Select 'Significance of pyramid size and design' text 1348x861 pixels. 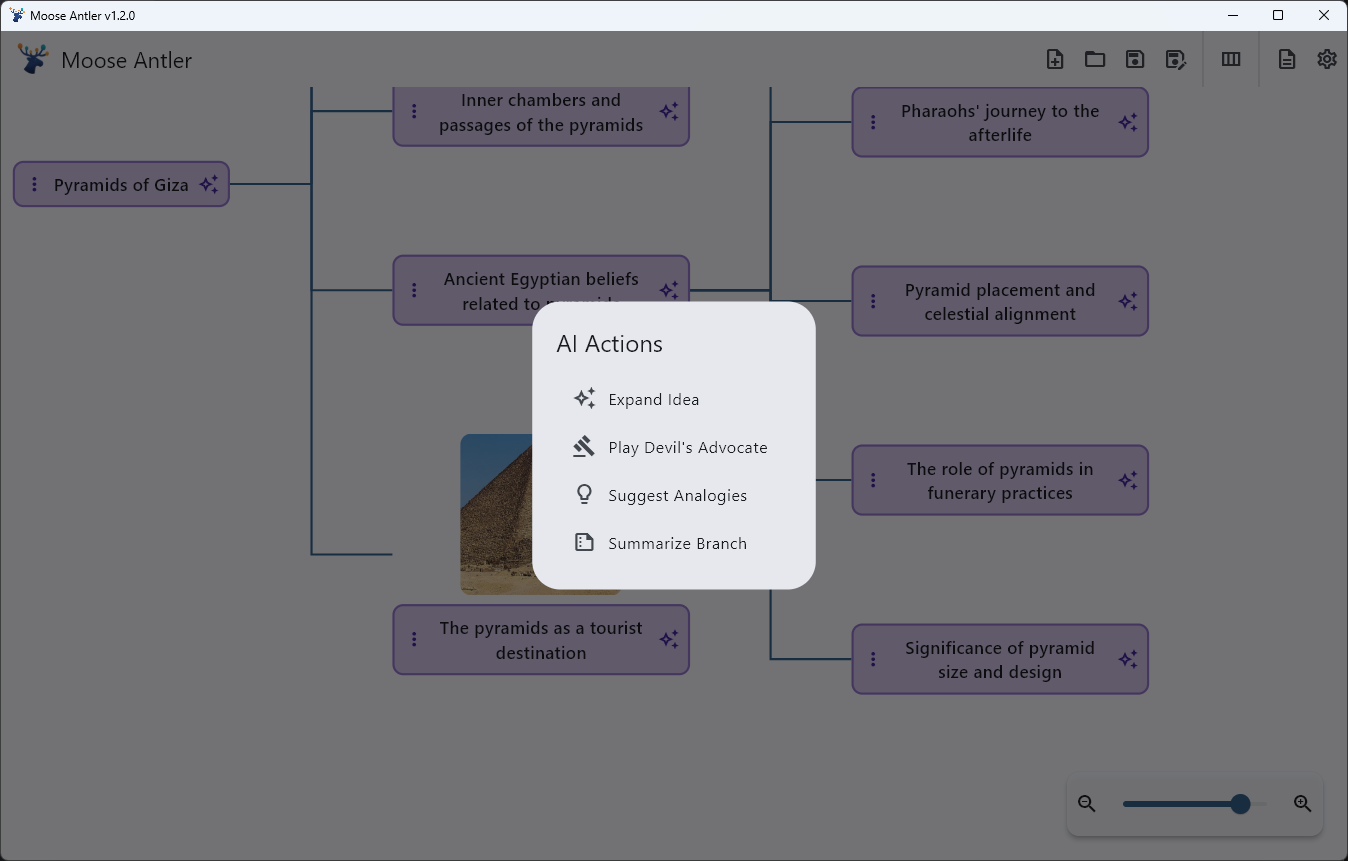(1000, 660)
